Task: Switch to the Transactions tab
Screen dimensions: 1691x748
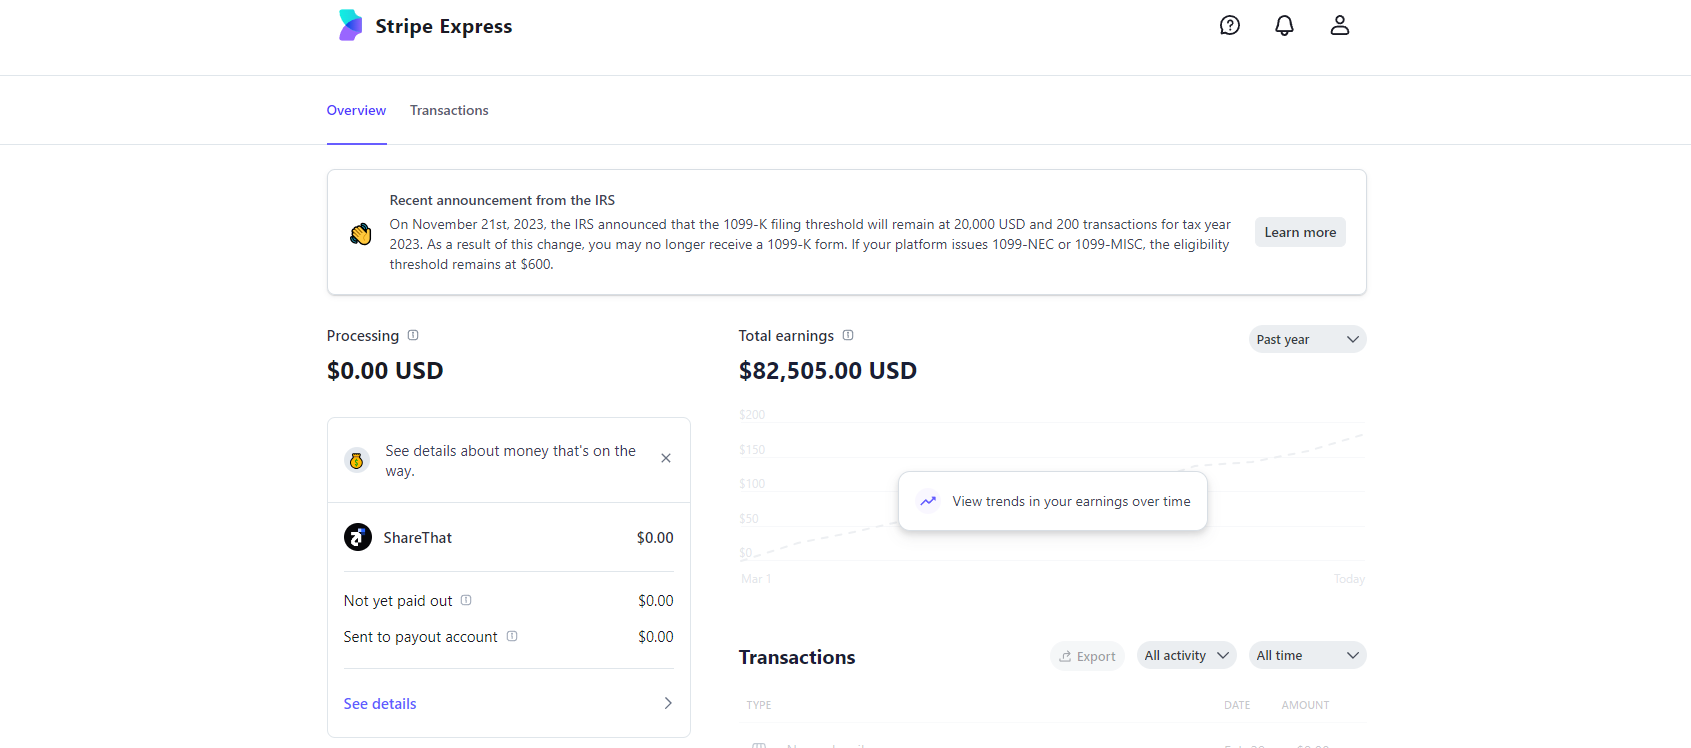Action: [x=449, y=111]
